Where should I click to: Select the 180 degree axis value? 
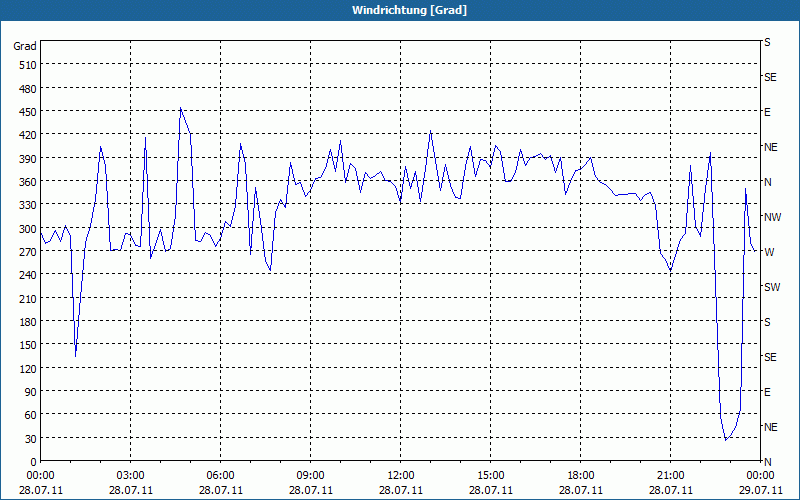28,322
